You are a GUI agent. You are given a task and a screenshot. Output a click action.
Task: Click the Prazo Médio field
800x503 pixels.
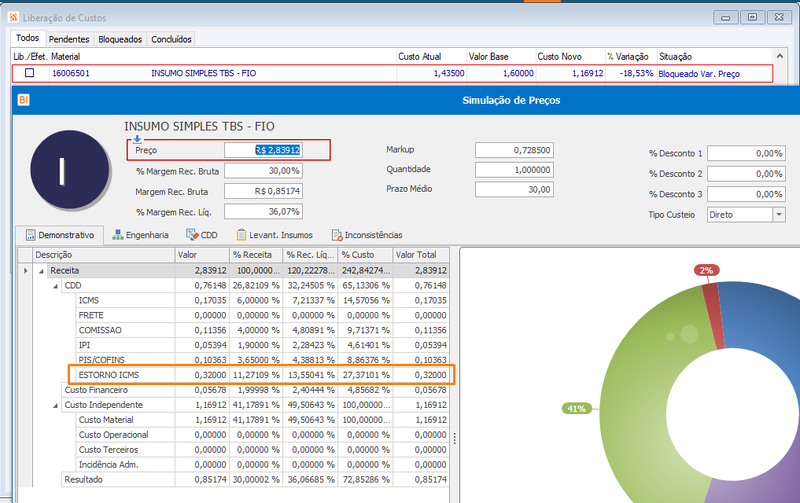[x=514, y=189]
